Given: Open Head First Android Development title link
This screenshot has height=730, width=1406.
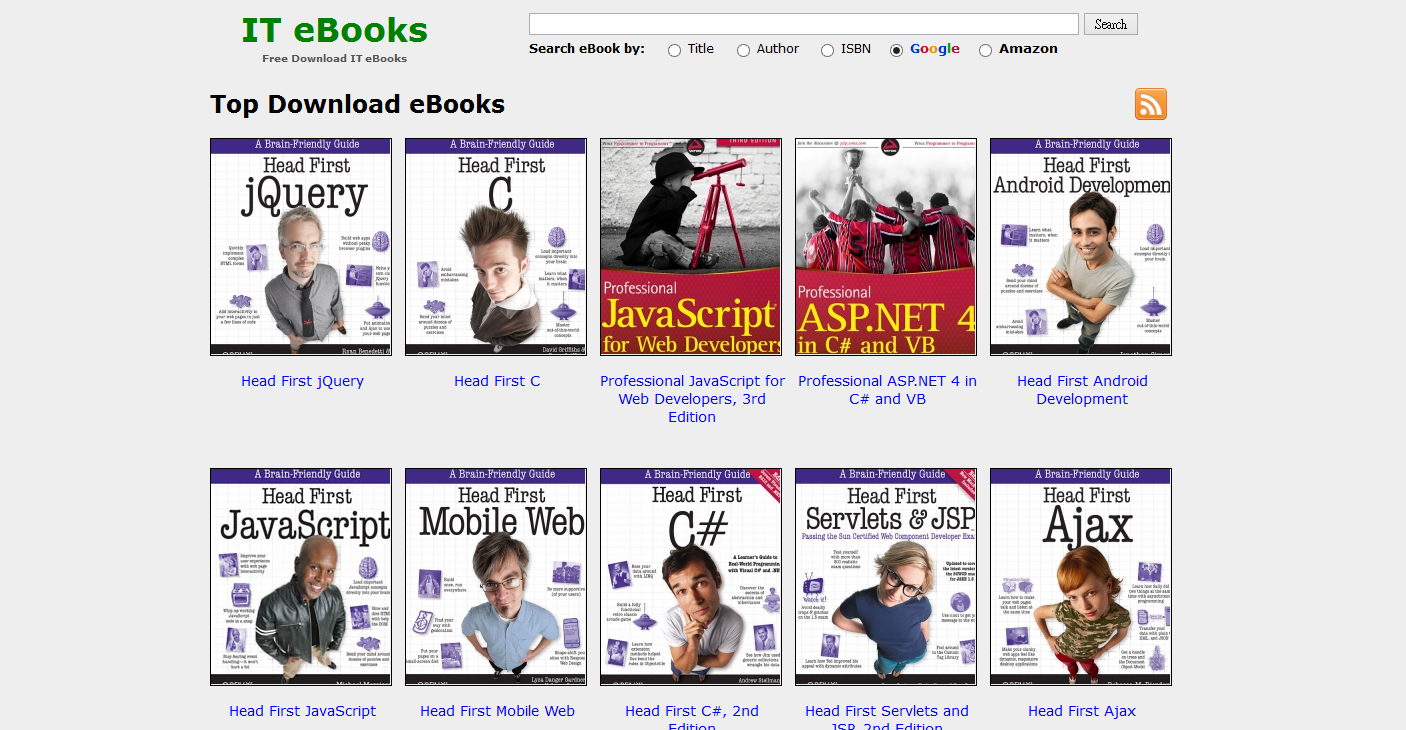Looking at the screenshot, I should 1082,390.
